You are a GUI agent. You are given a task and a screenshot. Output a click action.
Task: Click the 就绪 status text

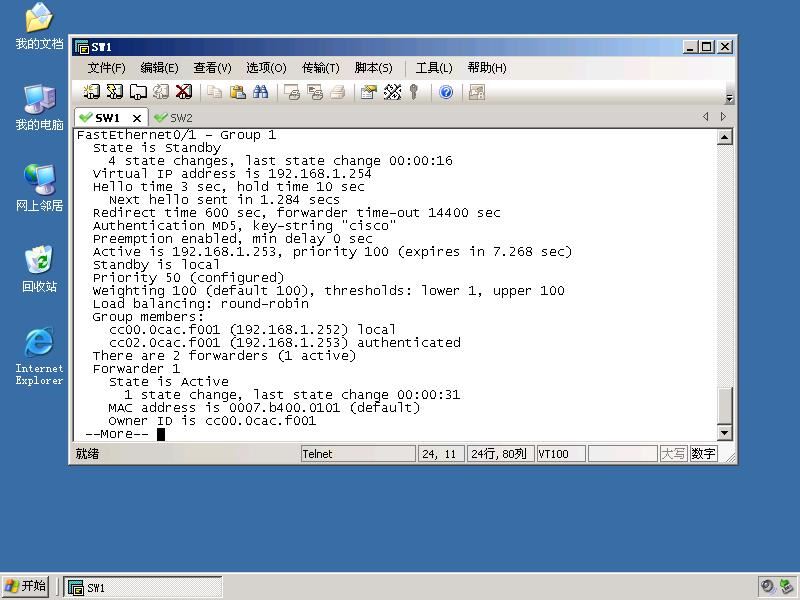tap(87, 454)
